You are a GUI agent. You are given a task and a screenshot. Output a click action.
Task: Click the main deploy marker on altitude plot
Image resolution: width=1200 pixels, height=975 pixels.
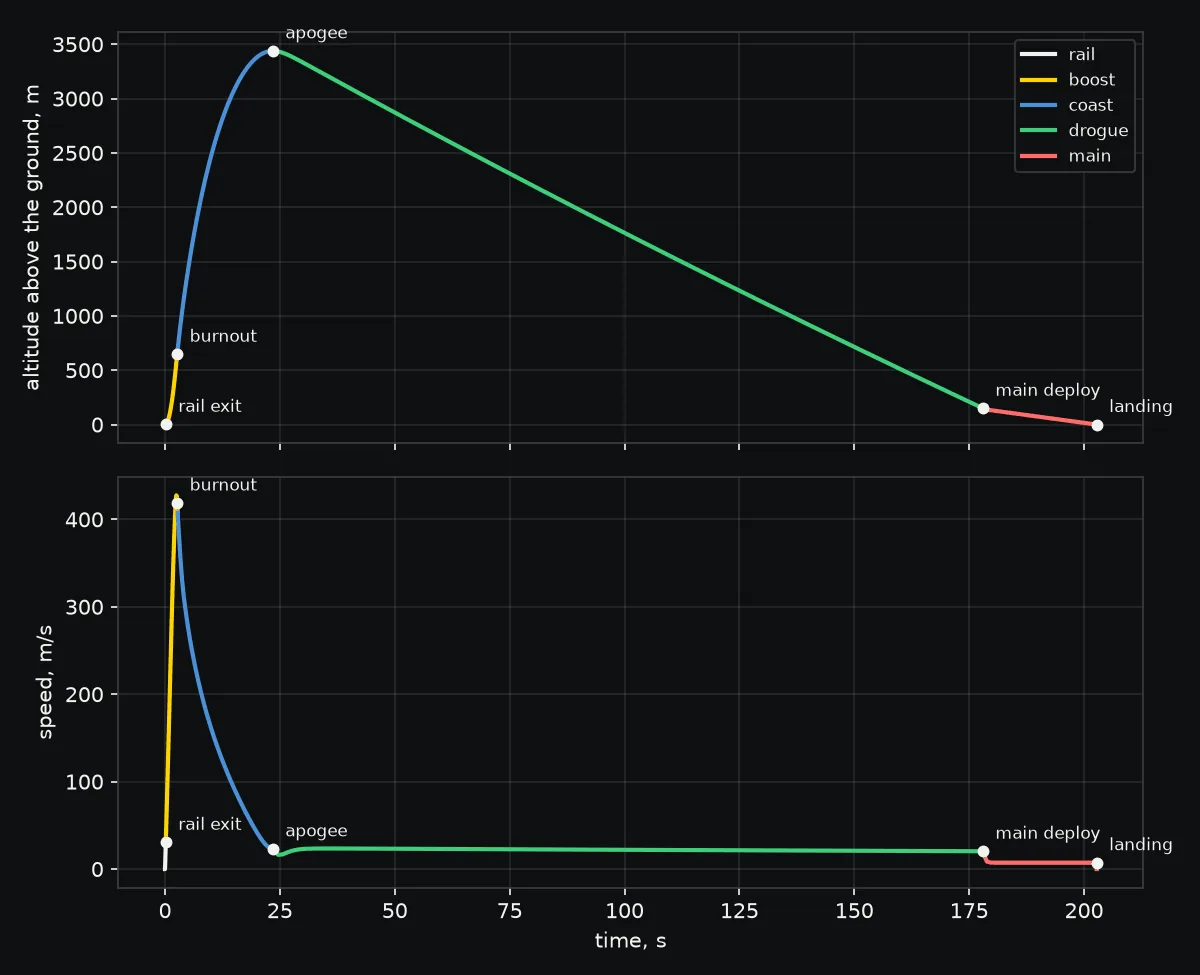pyautogui.click(x=983, y=408)
